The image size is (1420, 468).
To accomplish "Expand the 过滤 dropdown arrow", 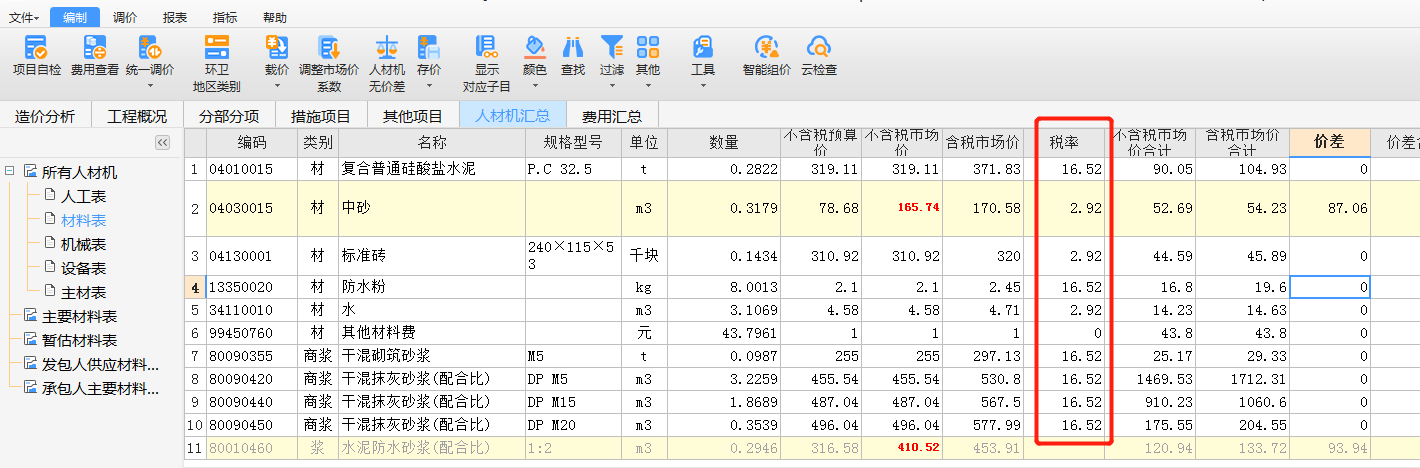I will click(x=611, y=86).
